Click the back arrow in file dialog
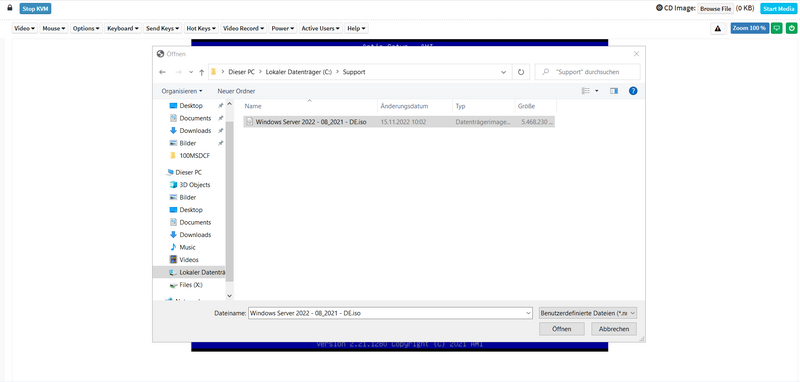This screenshot has height=382, width=800. click(163, 72)
